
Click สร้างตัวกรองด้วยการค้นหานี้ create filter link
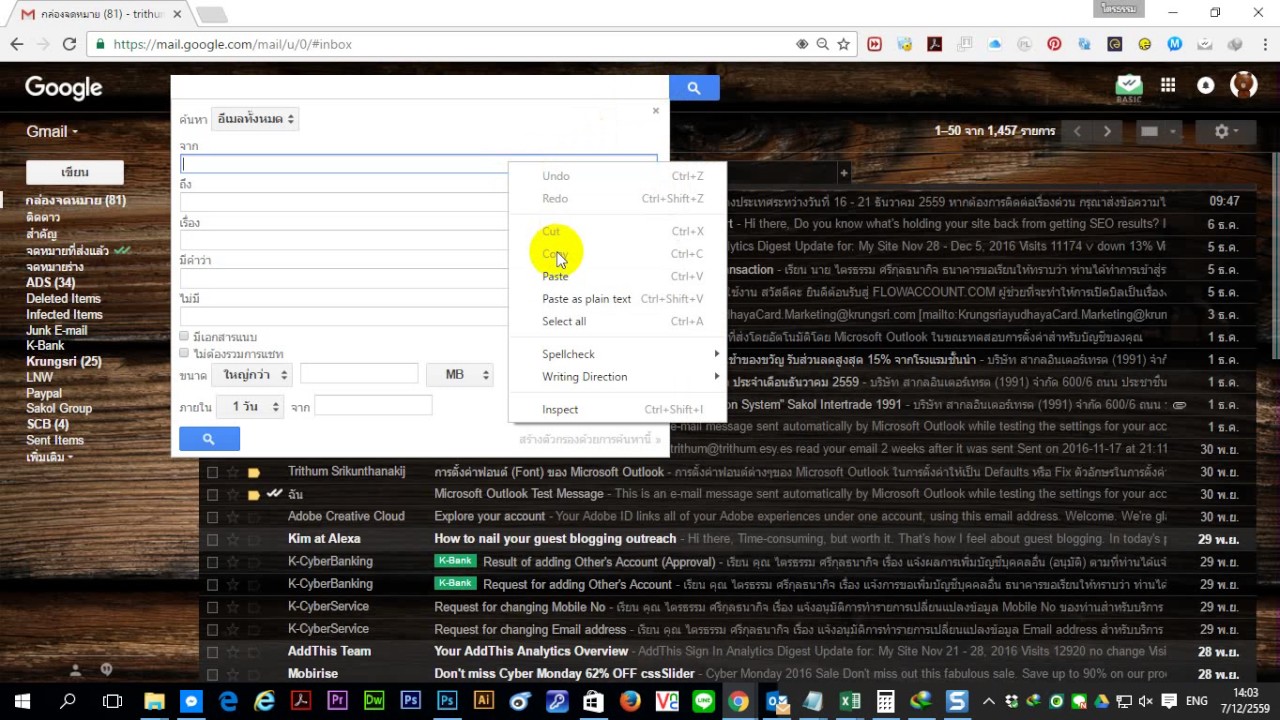[x=589, y=439]
